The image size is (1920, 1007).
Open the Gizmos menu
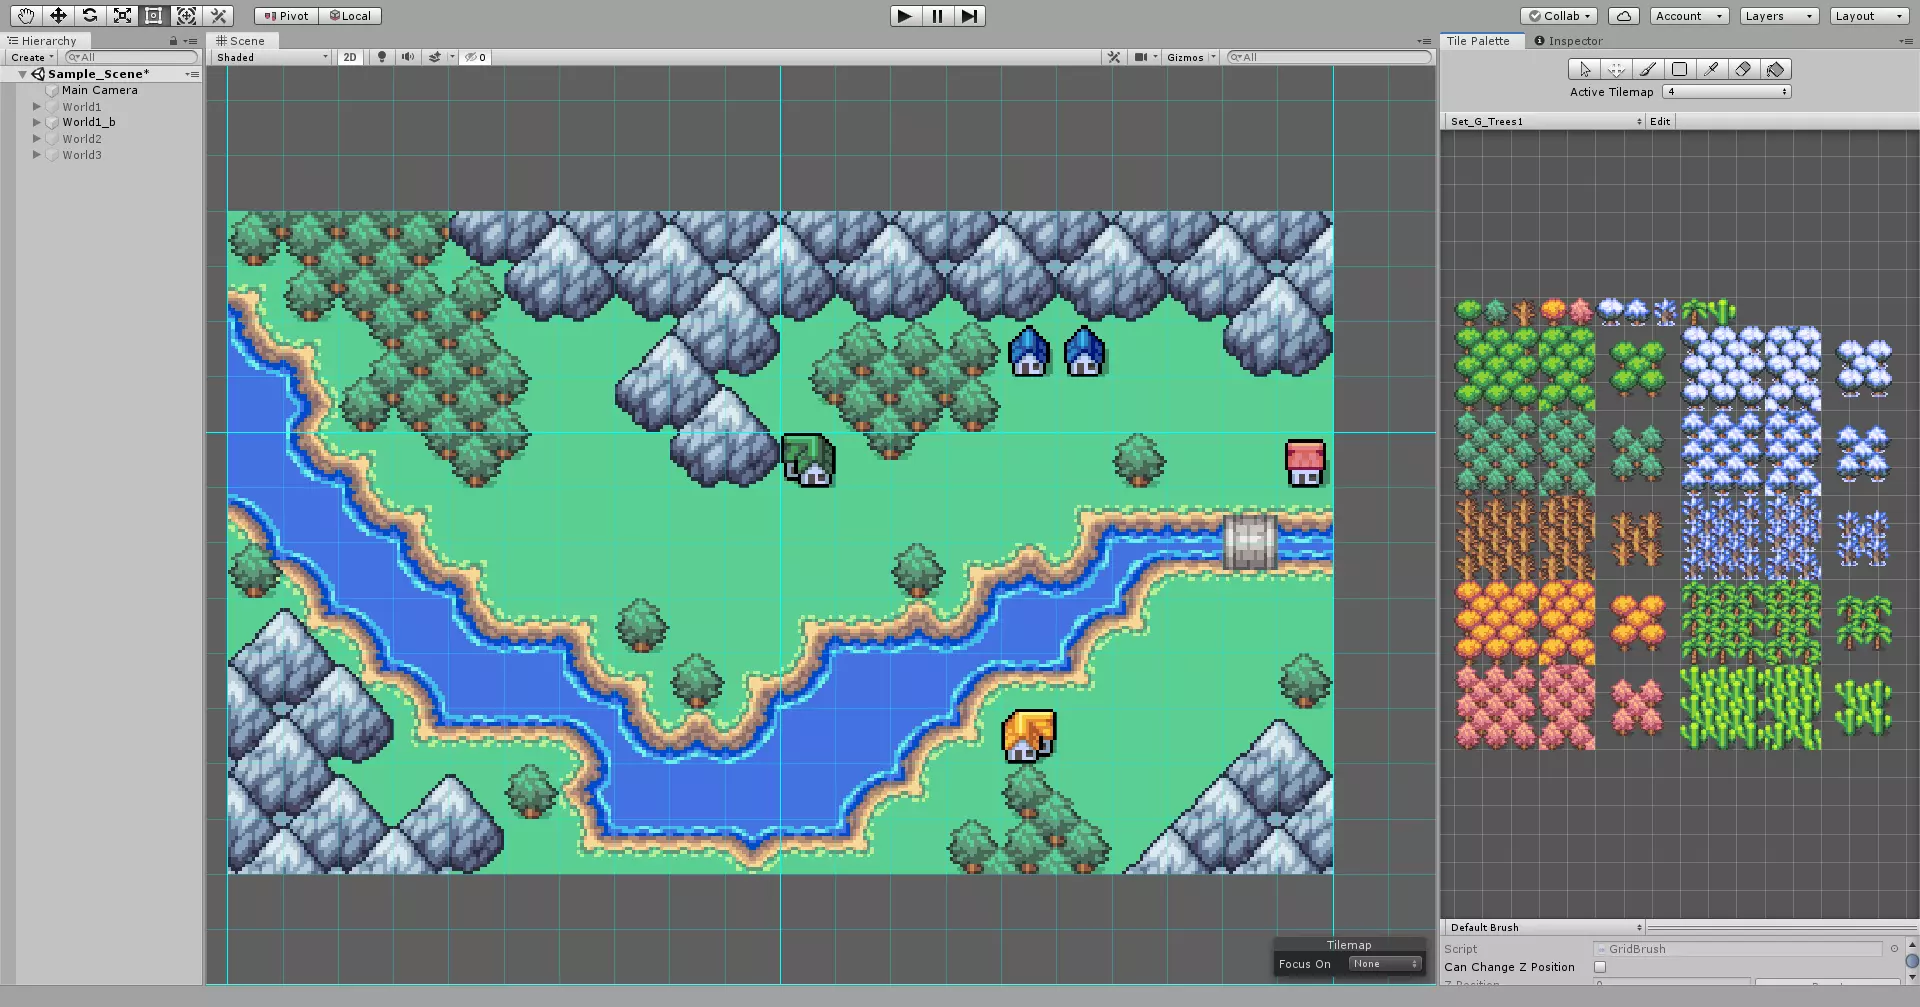point(1190,57)
